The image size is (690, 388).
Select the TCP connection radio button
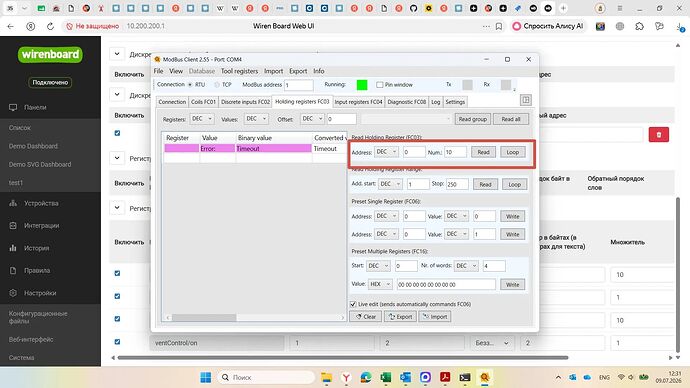(217, 84)
